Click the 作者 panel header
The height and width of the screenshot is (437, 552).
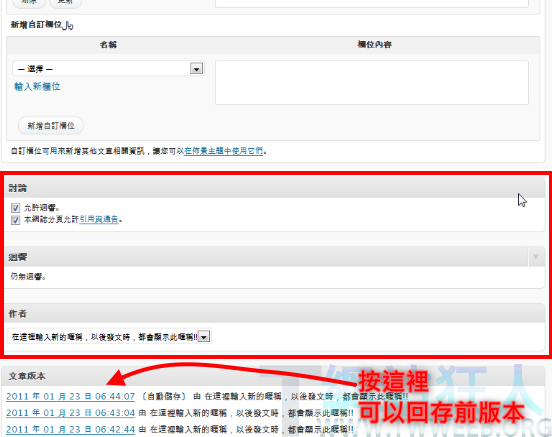coord(275,313)
